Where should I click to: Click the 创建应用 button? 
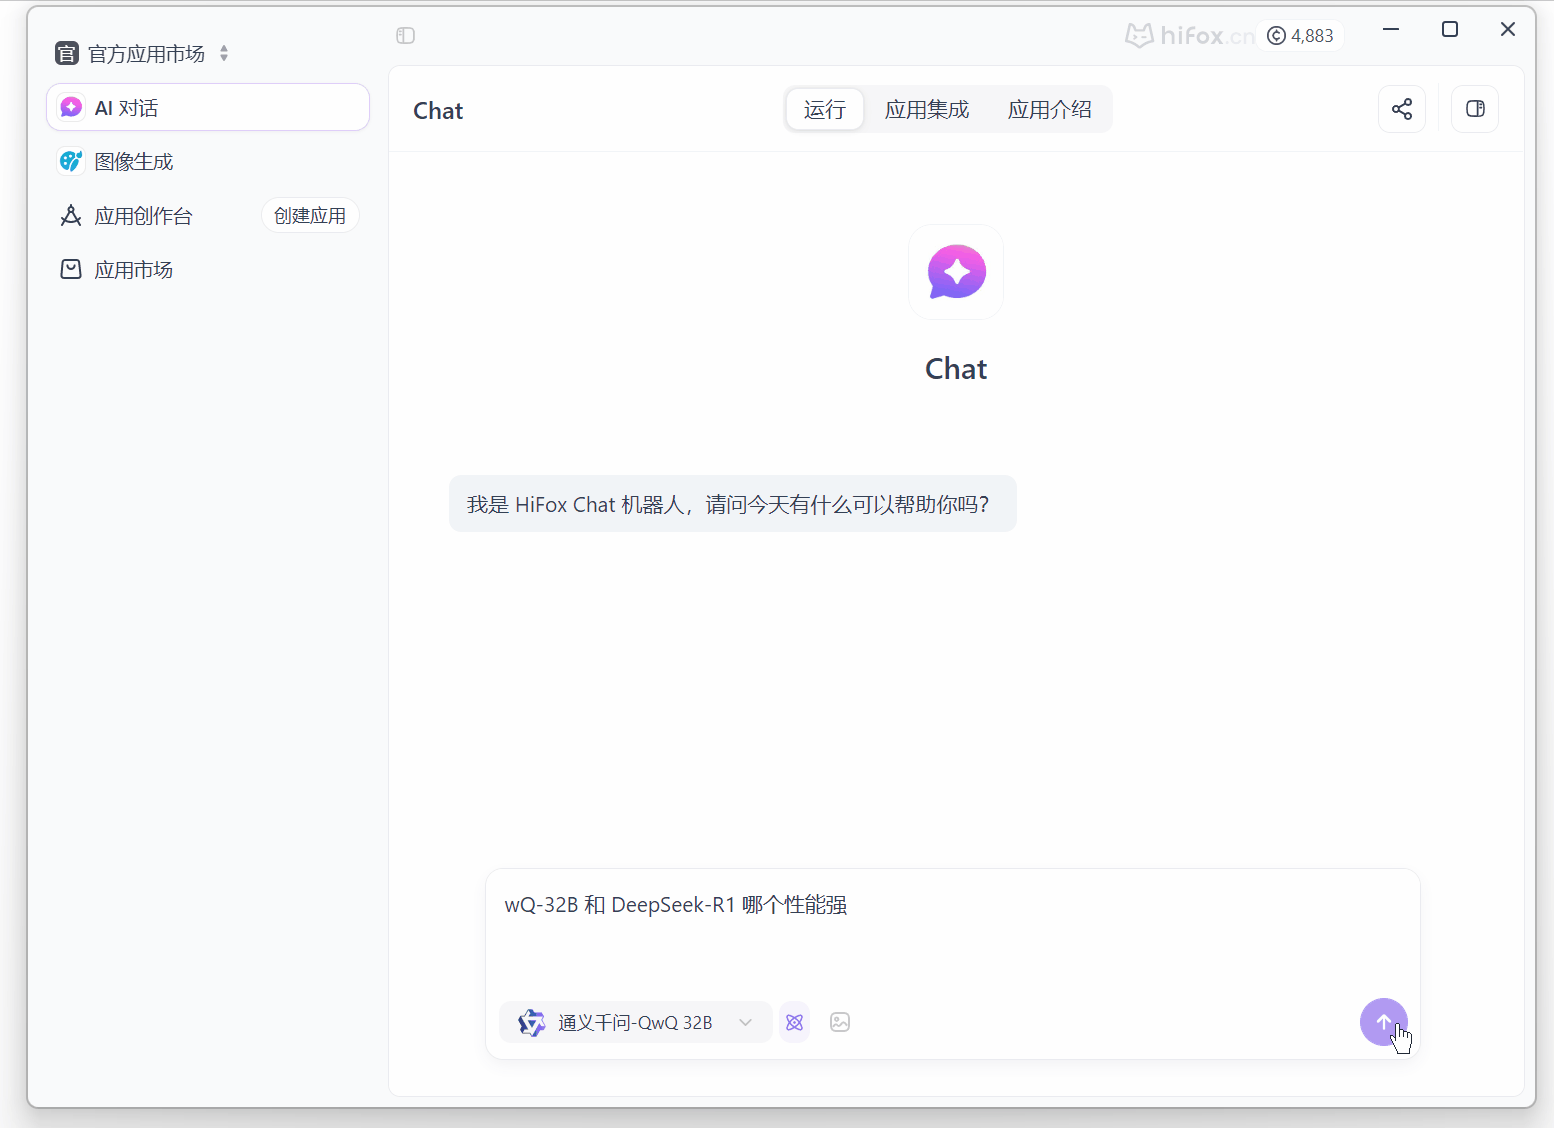pyautogui.click(x=310, y=216)
